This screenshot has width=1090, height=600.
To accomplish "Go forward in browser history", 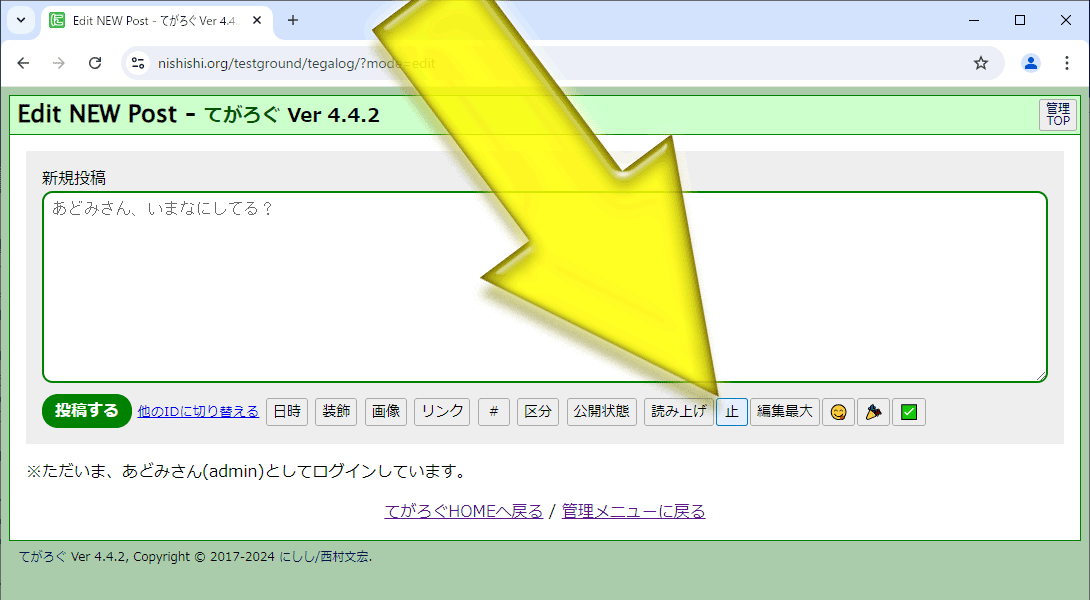I will coord(59,63).
